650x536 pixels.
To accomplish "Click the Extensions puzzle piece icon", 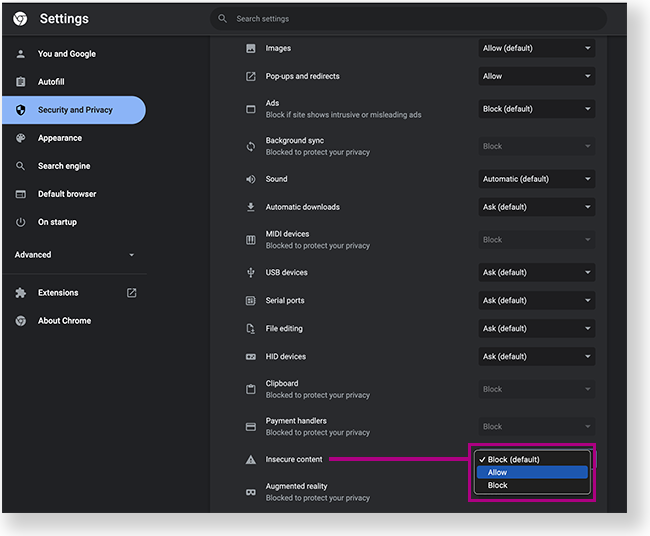I will pyautogui.click(x=20, y=293).
